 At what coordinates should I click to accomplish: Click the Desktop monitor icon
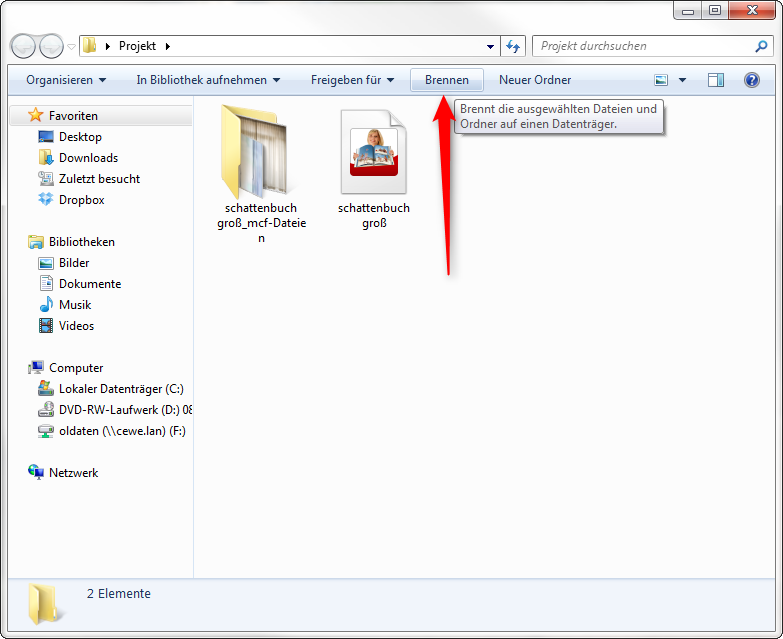point(45,137)
